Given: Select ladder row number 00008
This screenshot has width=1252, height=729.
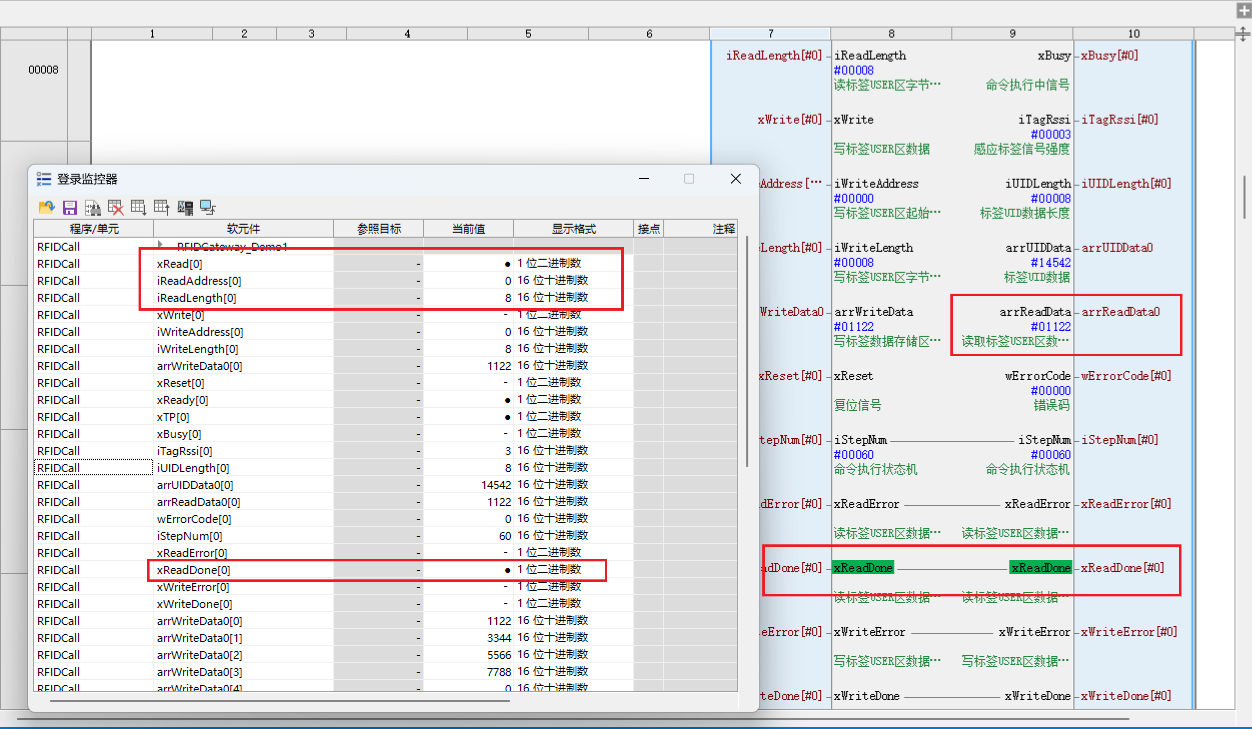Looking at the screenshot, I should (43, 70).
